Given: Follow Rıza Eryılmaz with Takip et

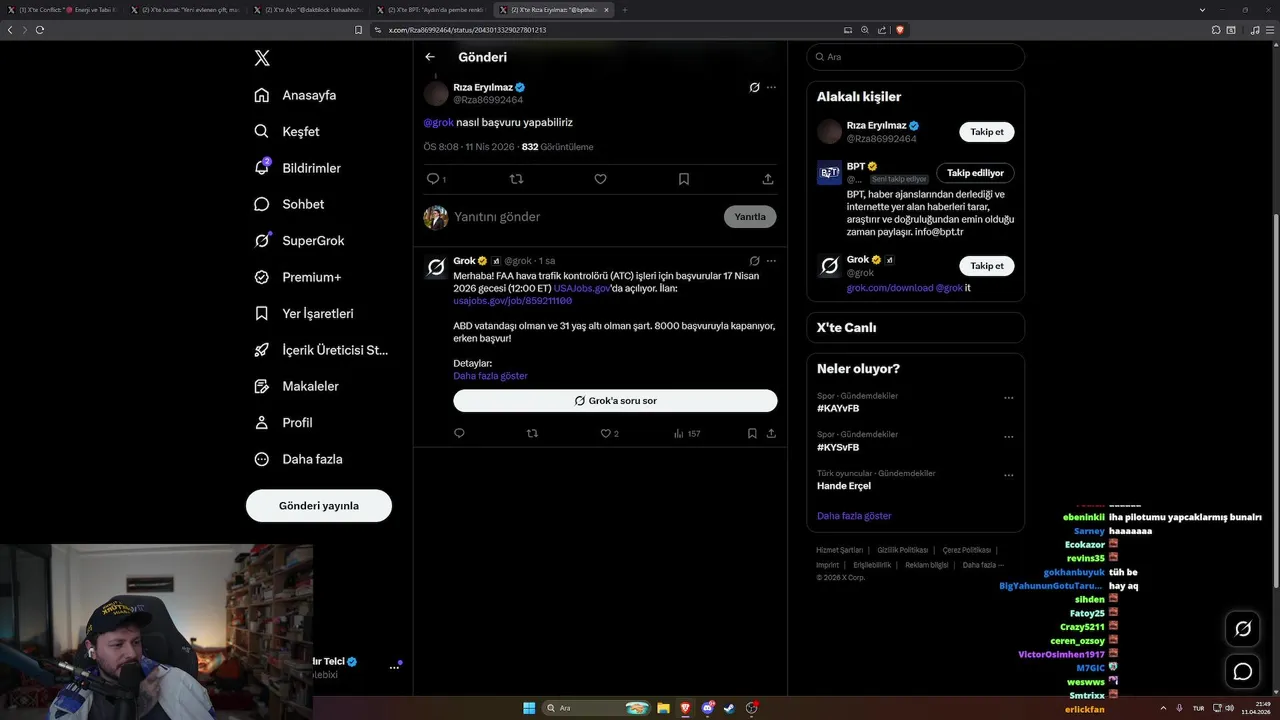Looking at the screenshot, I should point(987,132).
